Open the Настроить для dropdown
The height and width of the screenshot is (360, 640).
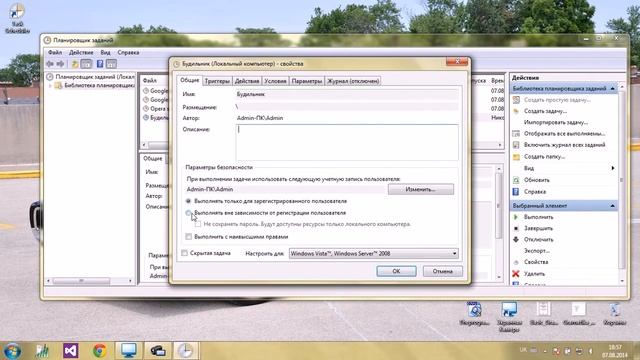click(x=373, y=253)
